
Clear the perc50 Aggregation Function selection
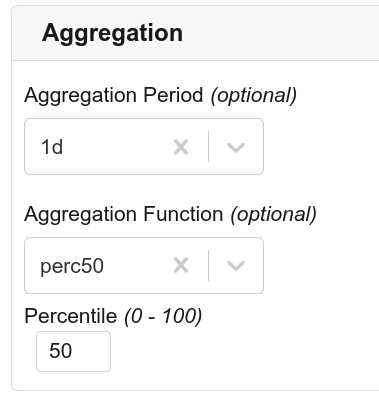point(181,266)
